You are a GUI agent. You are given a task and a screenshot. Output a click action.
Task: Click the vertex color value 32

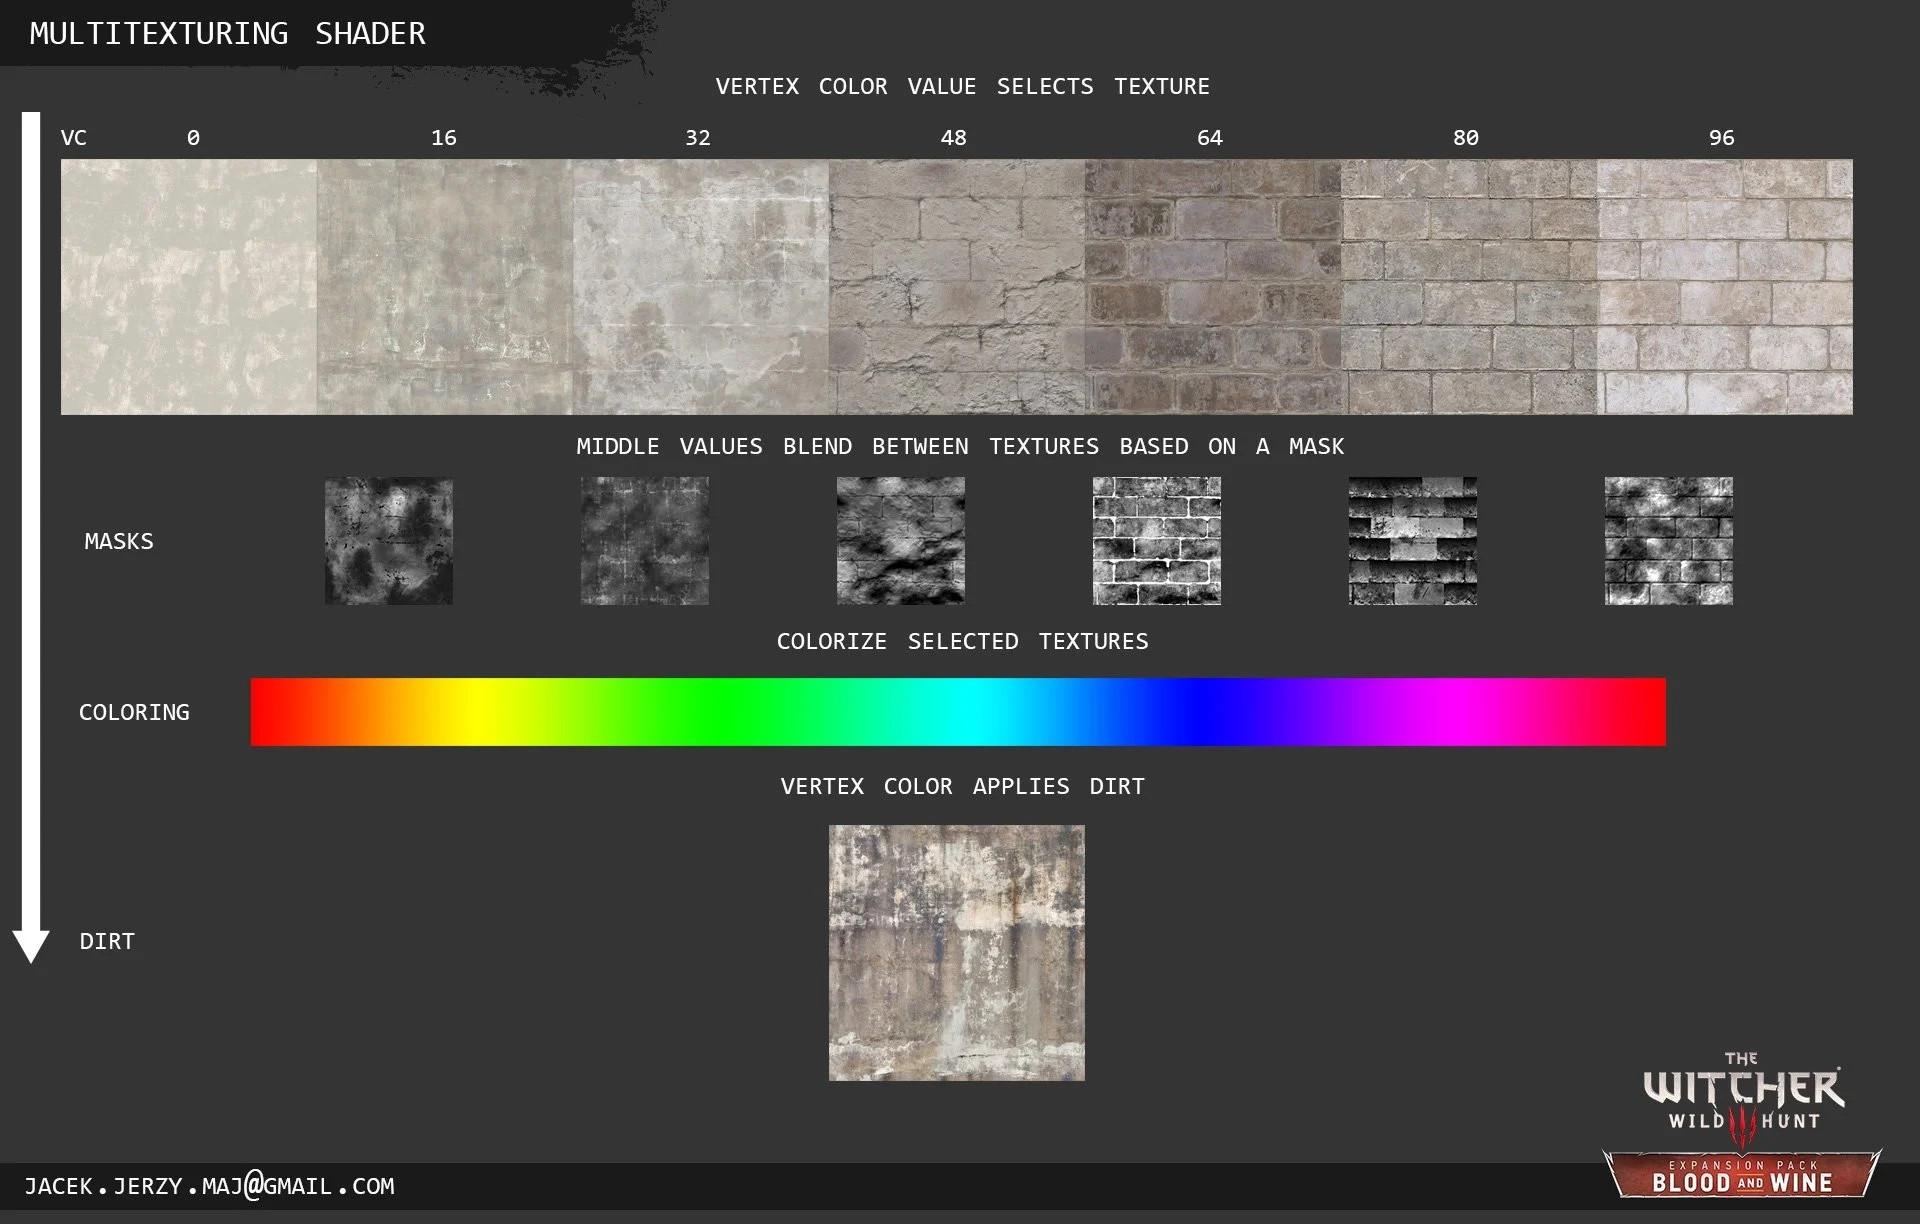tap(698, 138)
